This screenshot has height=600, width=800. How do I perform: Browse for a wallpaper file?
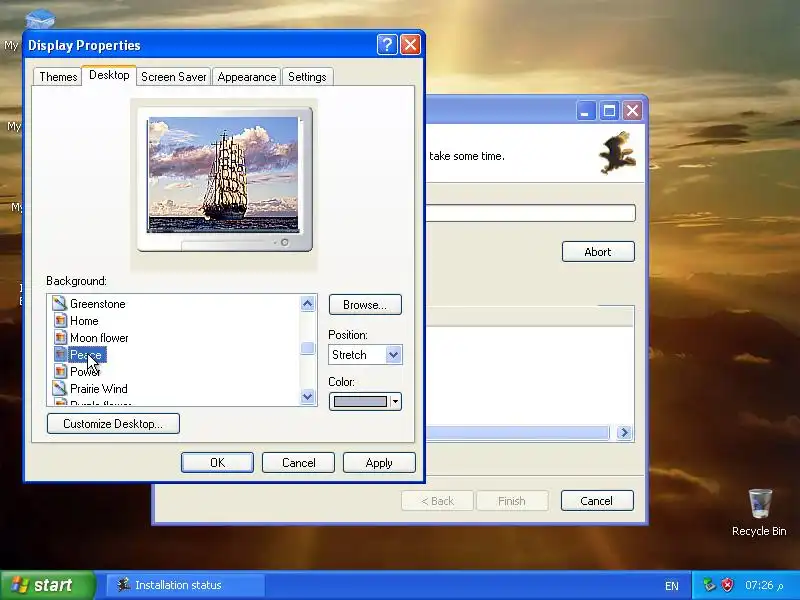pos(365,305)
